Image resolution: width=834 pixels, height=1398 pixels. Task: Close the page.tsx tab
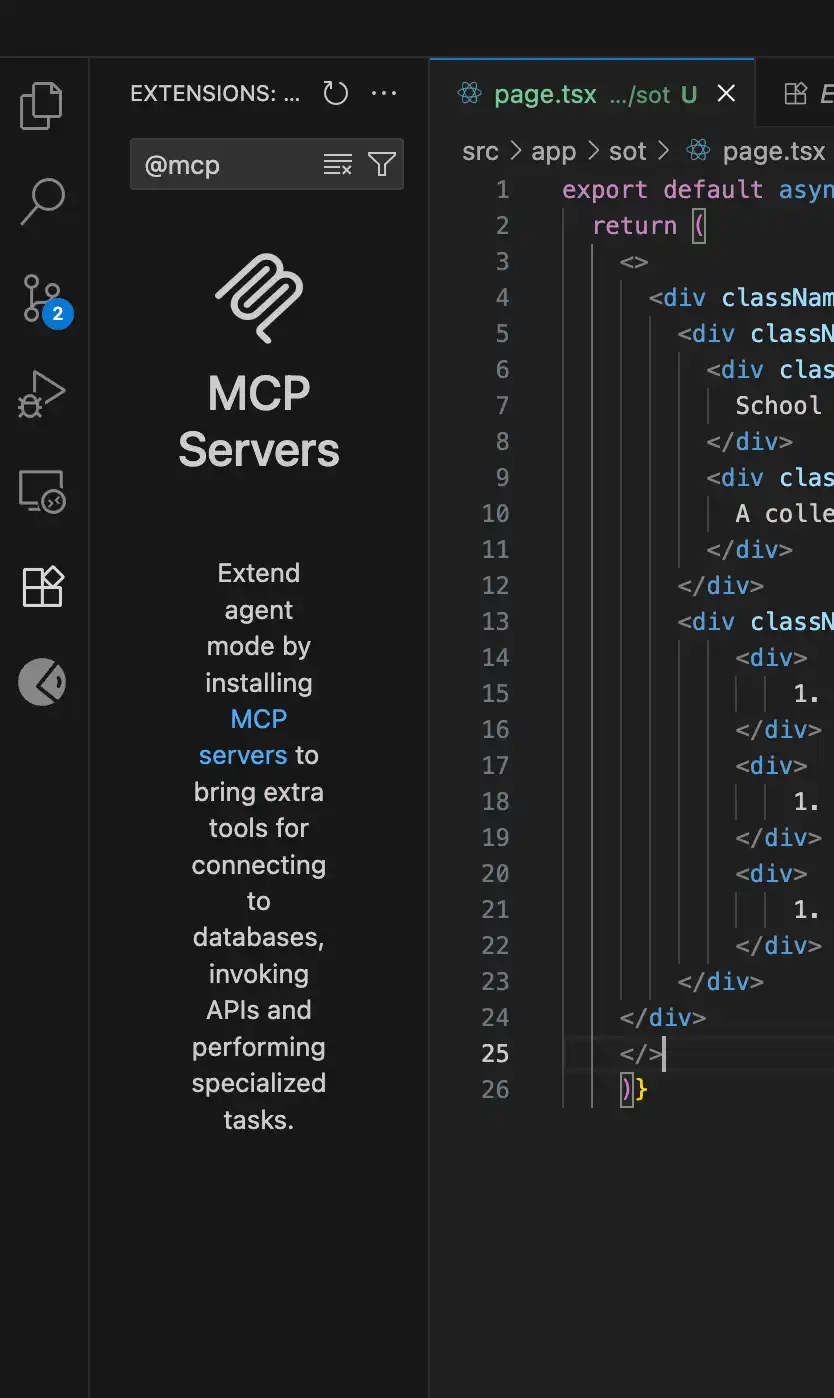point(727,94)
